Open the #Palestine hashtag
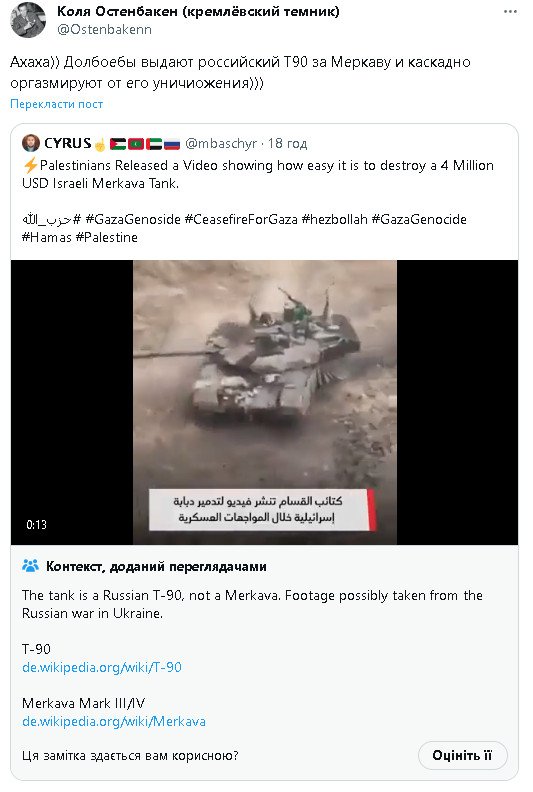533x792 pixels. [107, 237]
